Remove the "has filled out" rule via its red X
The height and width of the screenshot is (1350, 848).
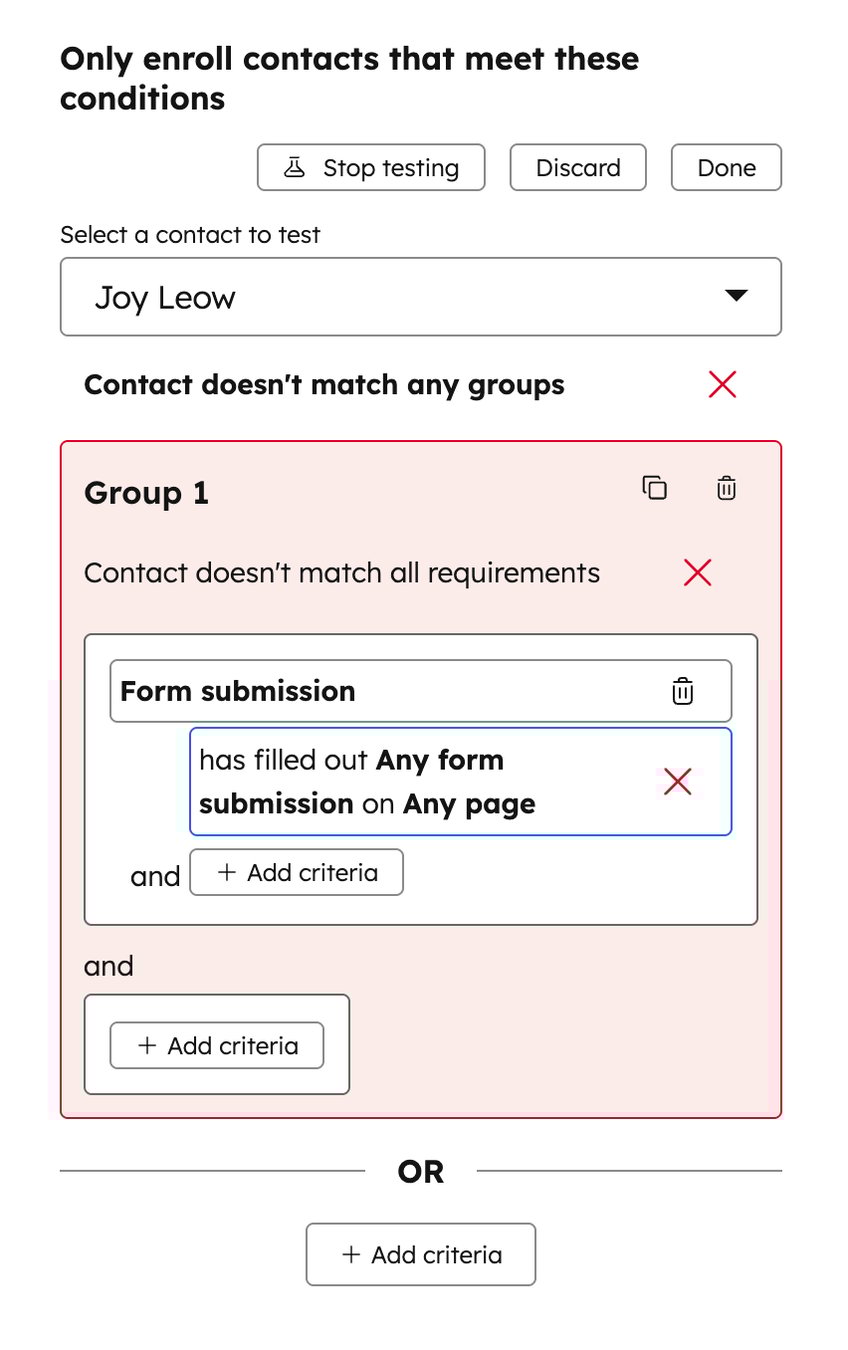coord(678,781)
